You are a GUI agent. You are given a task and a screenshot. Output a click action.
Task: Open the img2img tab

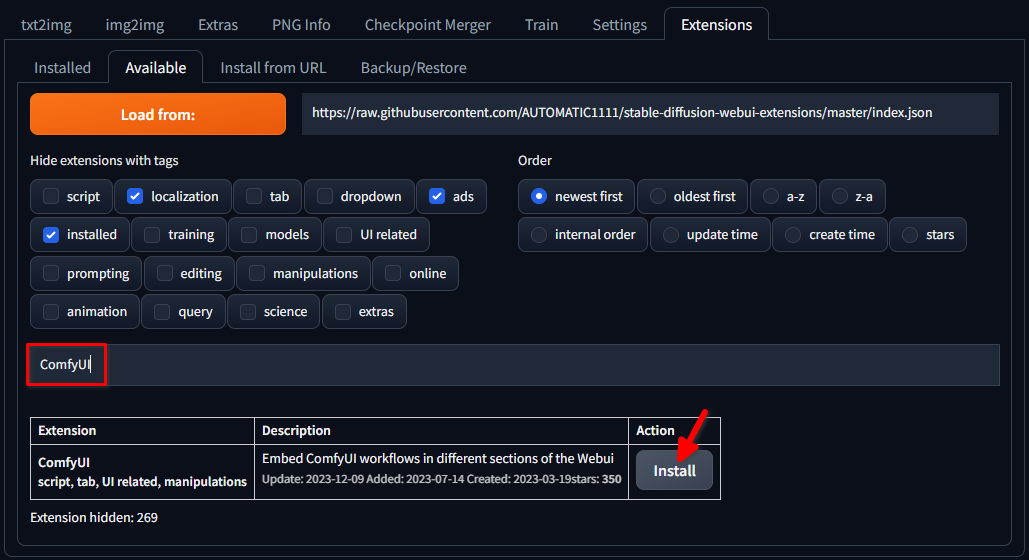point(135,25)
